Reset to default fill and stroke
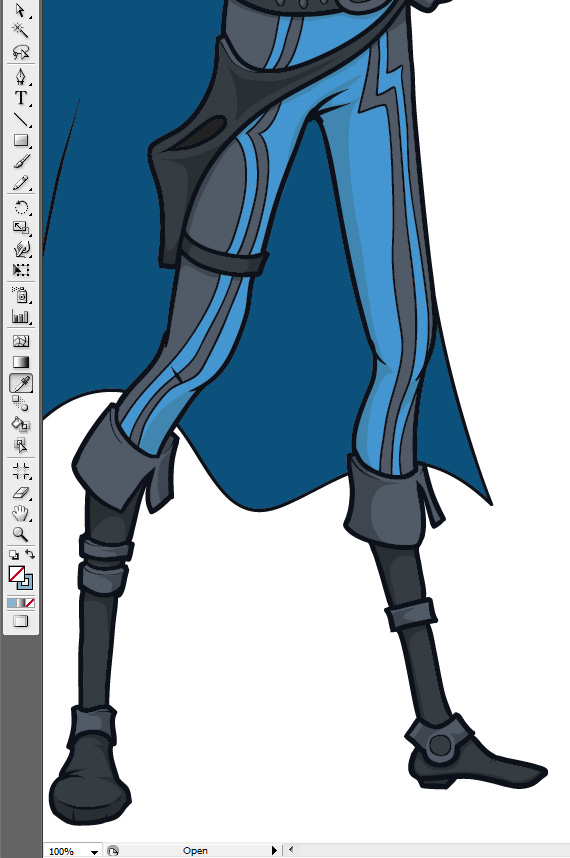The image size is (570, 858). [14, 554]
